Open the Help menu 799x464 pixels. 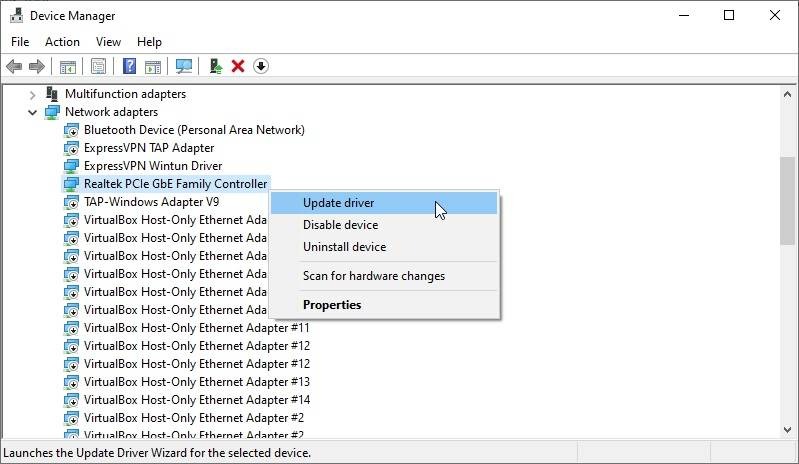pos(149,42)
